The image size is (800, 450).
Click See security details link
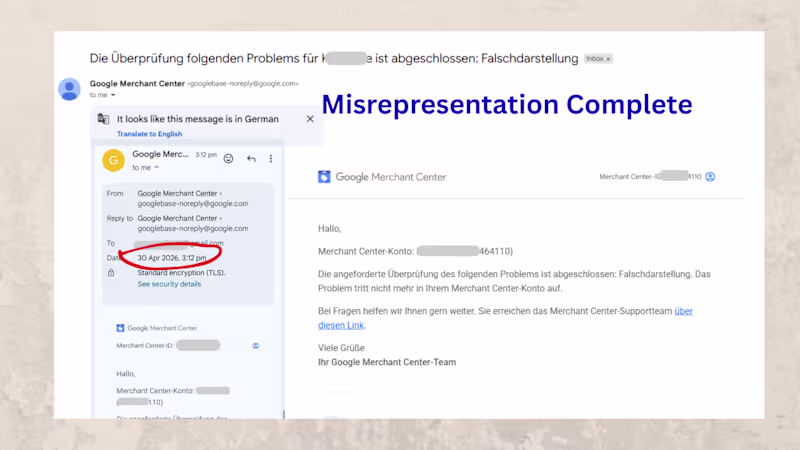tap(169, 284)
